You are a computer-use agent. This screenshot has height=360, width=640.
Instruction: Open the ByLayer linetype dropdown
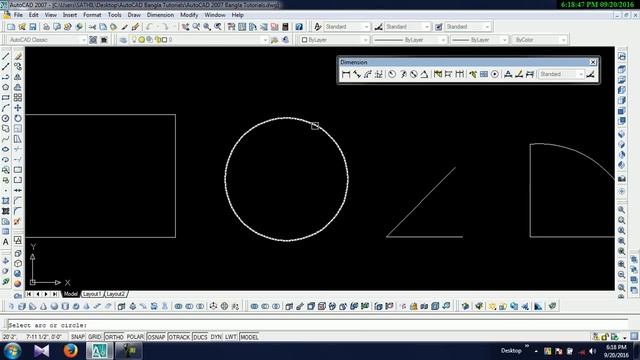coord(410,40)
